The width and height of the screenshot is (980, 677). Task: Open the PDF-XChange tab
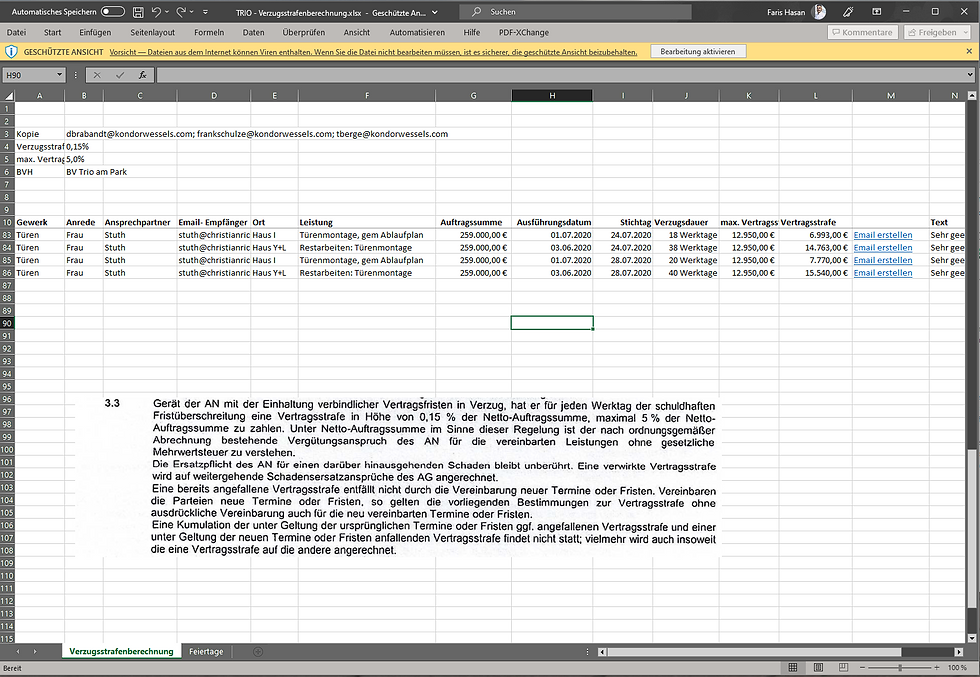pyautogui.click(x=523, y=33)
